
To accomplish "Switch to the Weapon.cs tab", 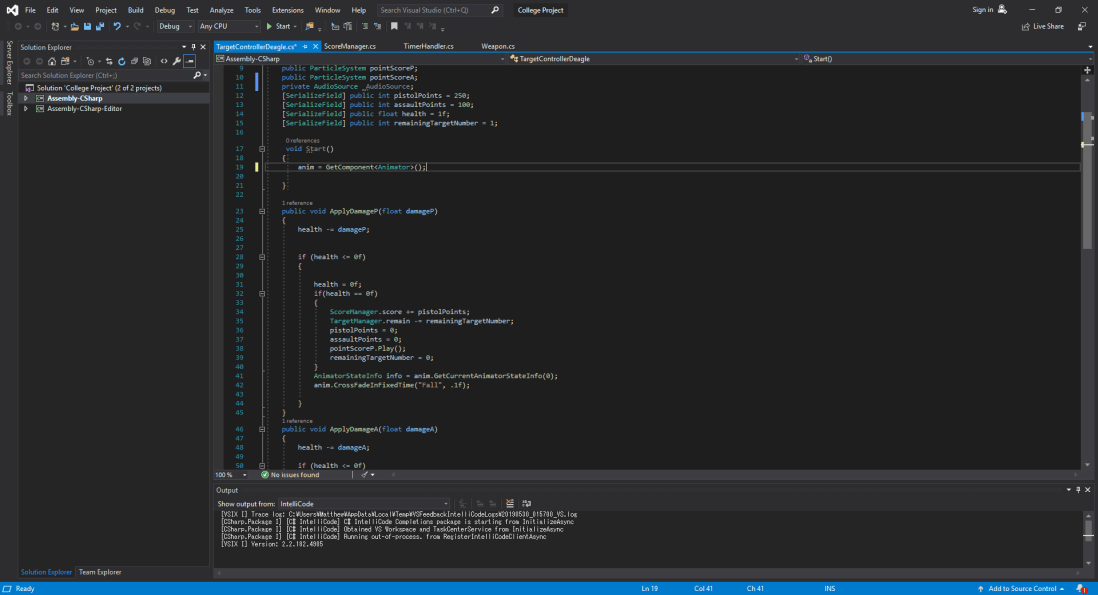I will coord(498,47).
